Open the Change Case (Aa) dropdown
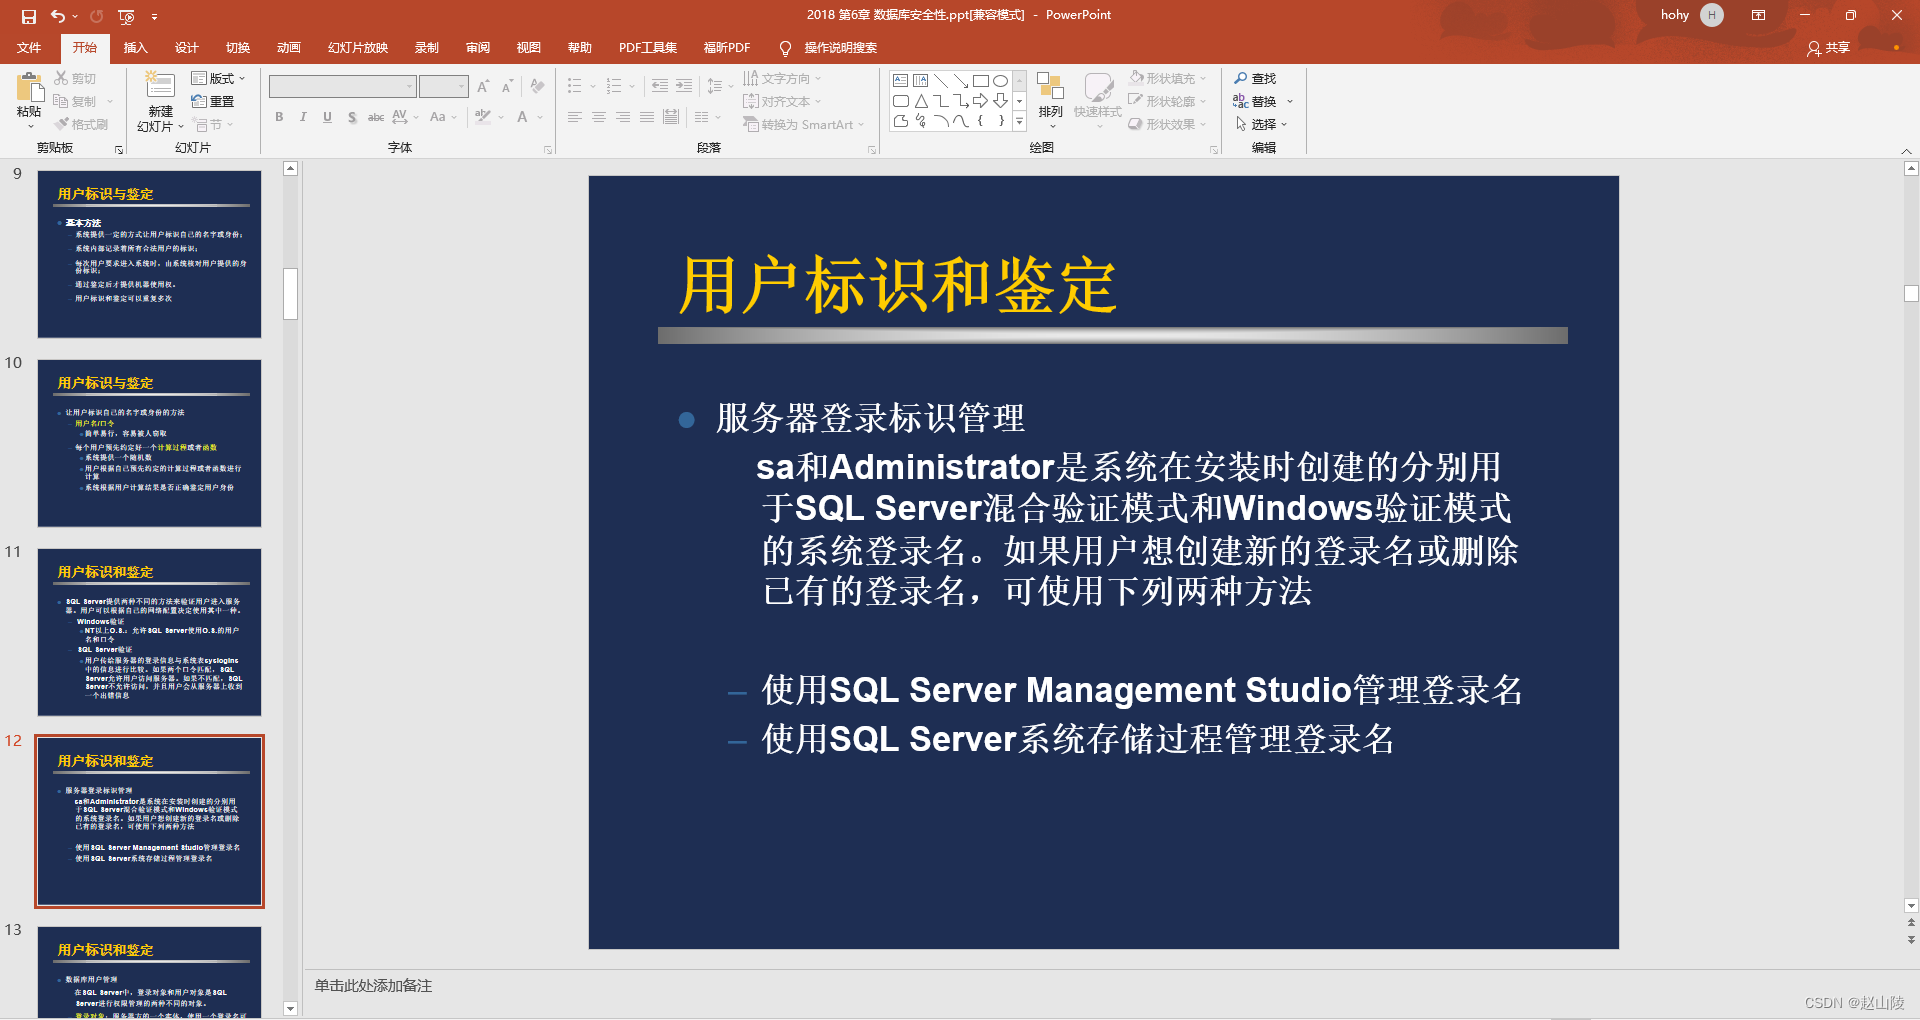 443,117
